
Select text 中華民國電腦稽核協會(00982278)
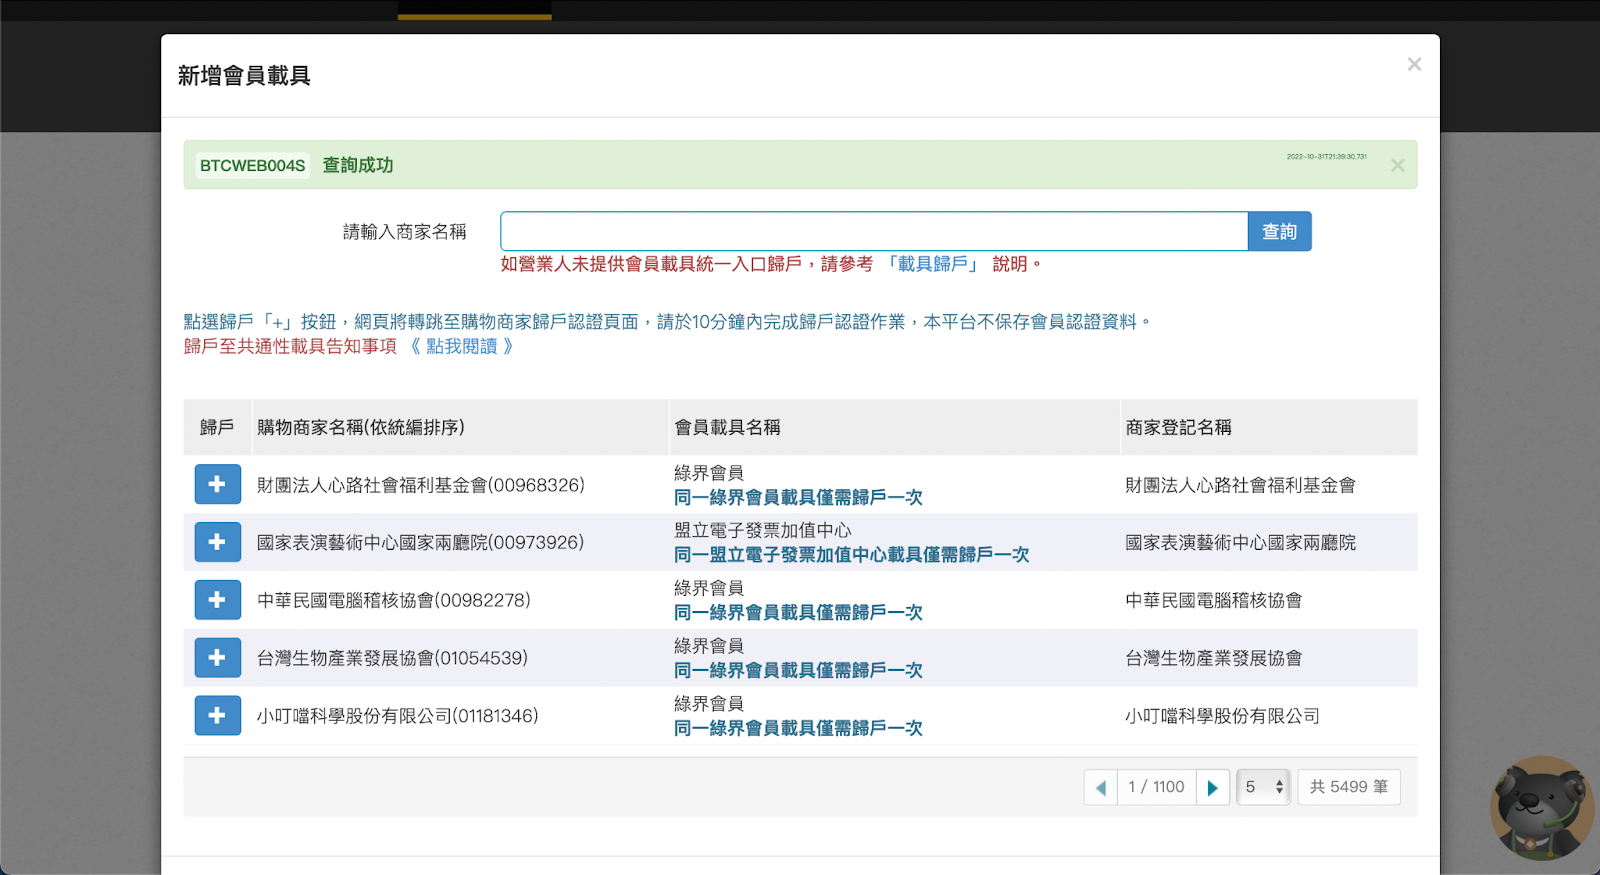pyautogui.click(x=394, y=600)
